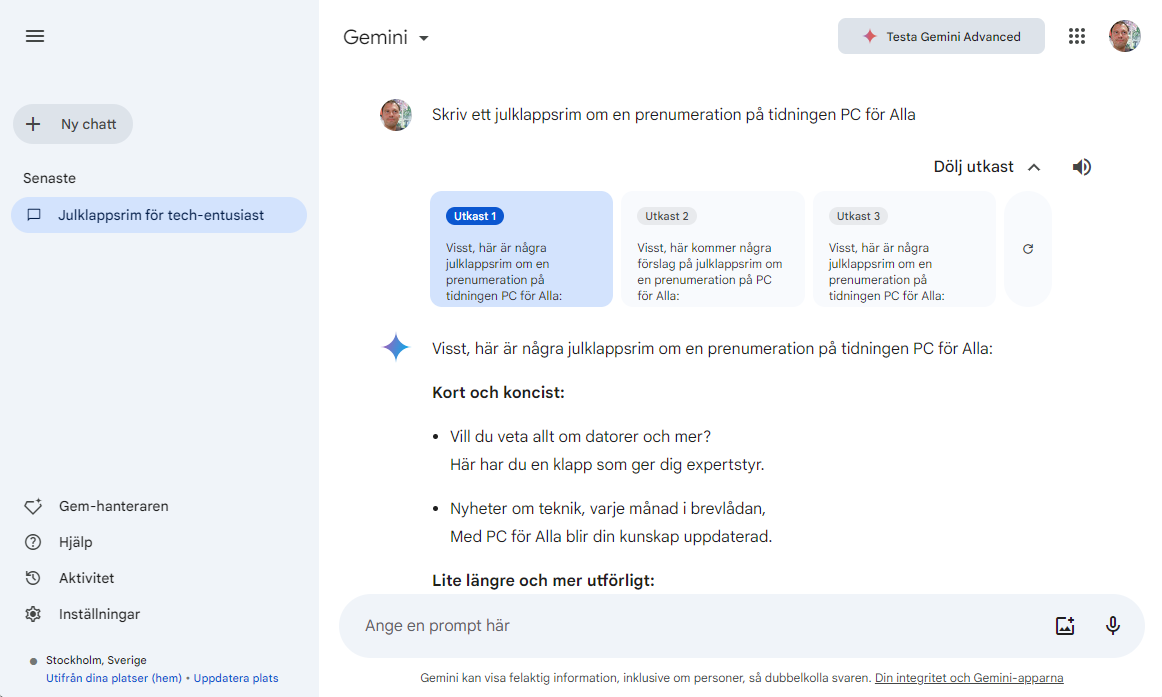Screen dimensions: 1162x697
Task: Open Inställningar settings
Action: [99, 614]
